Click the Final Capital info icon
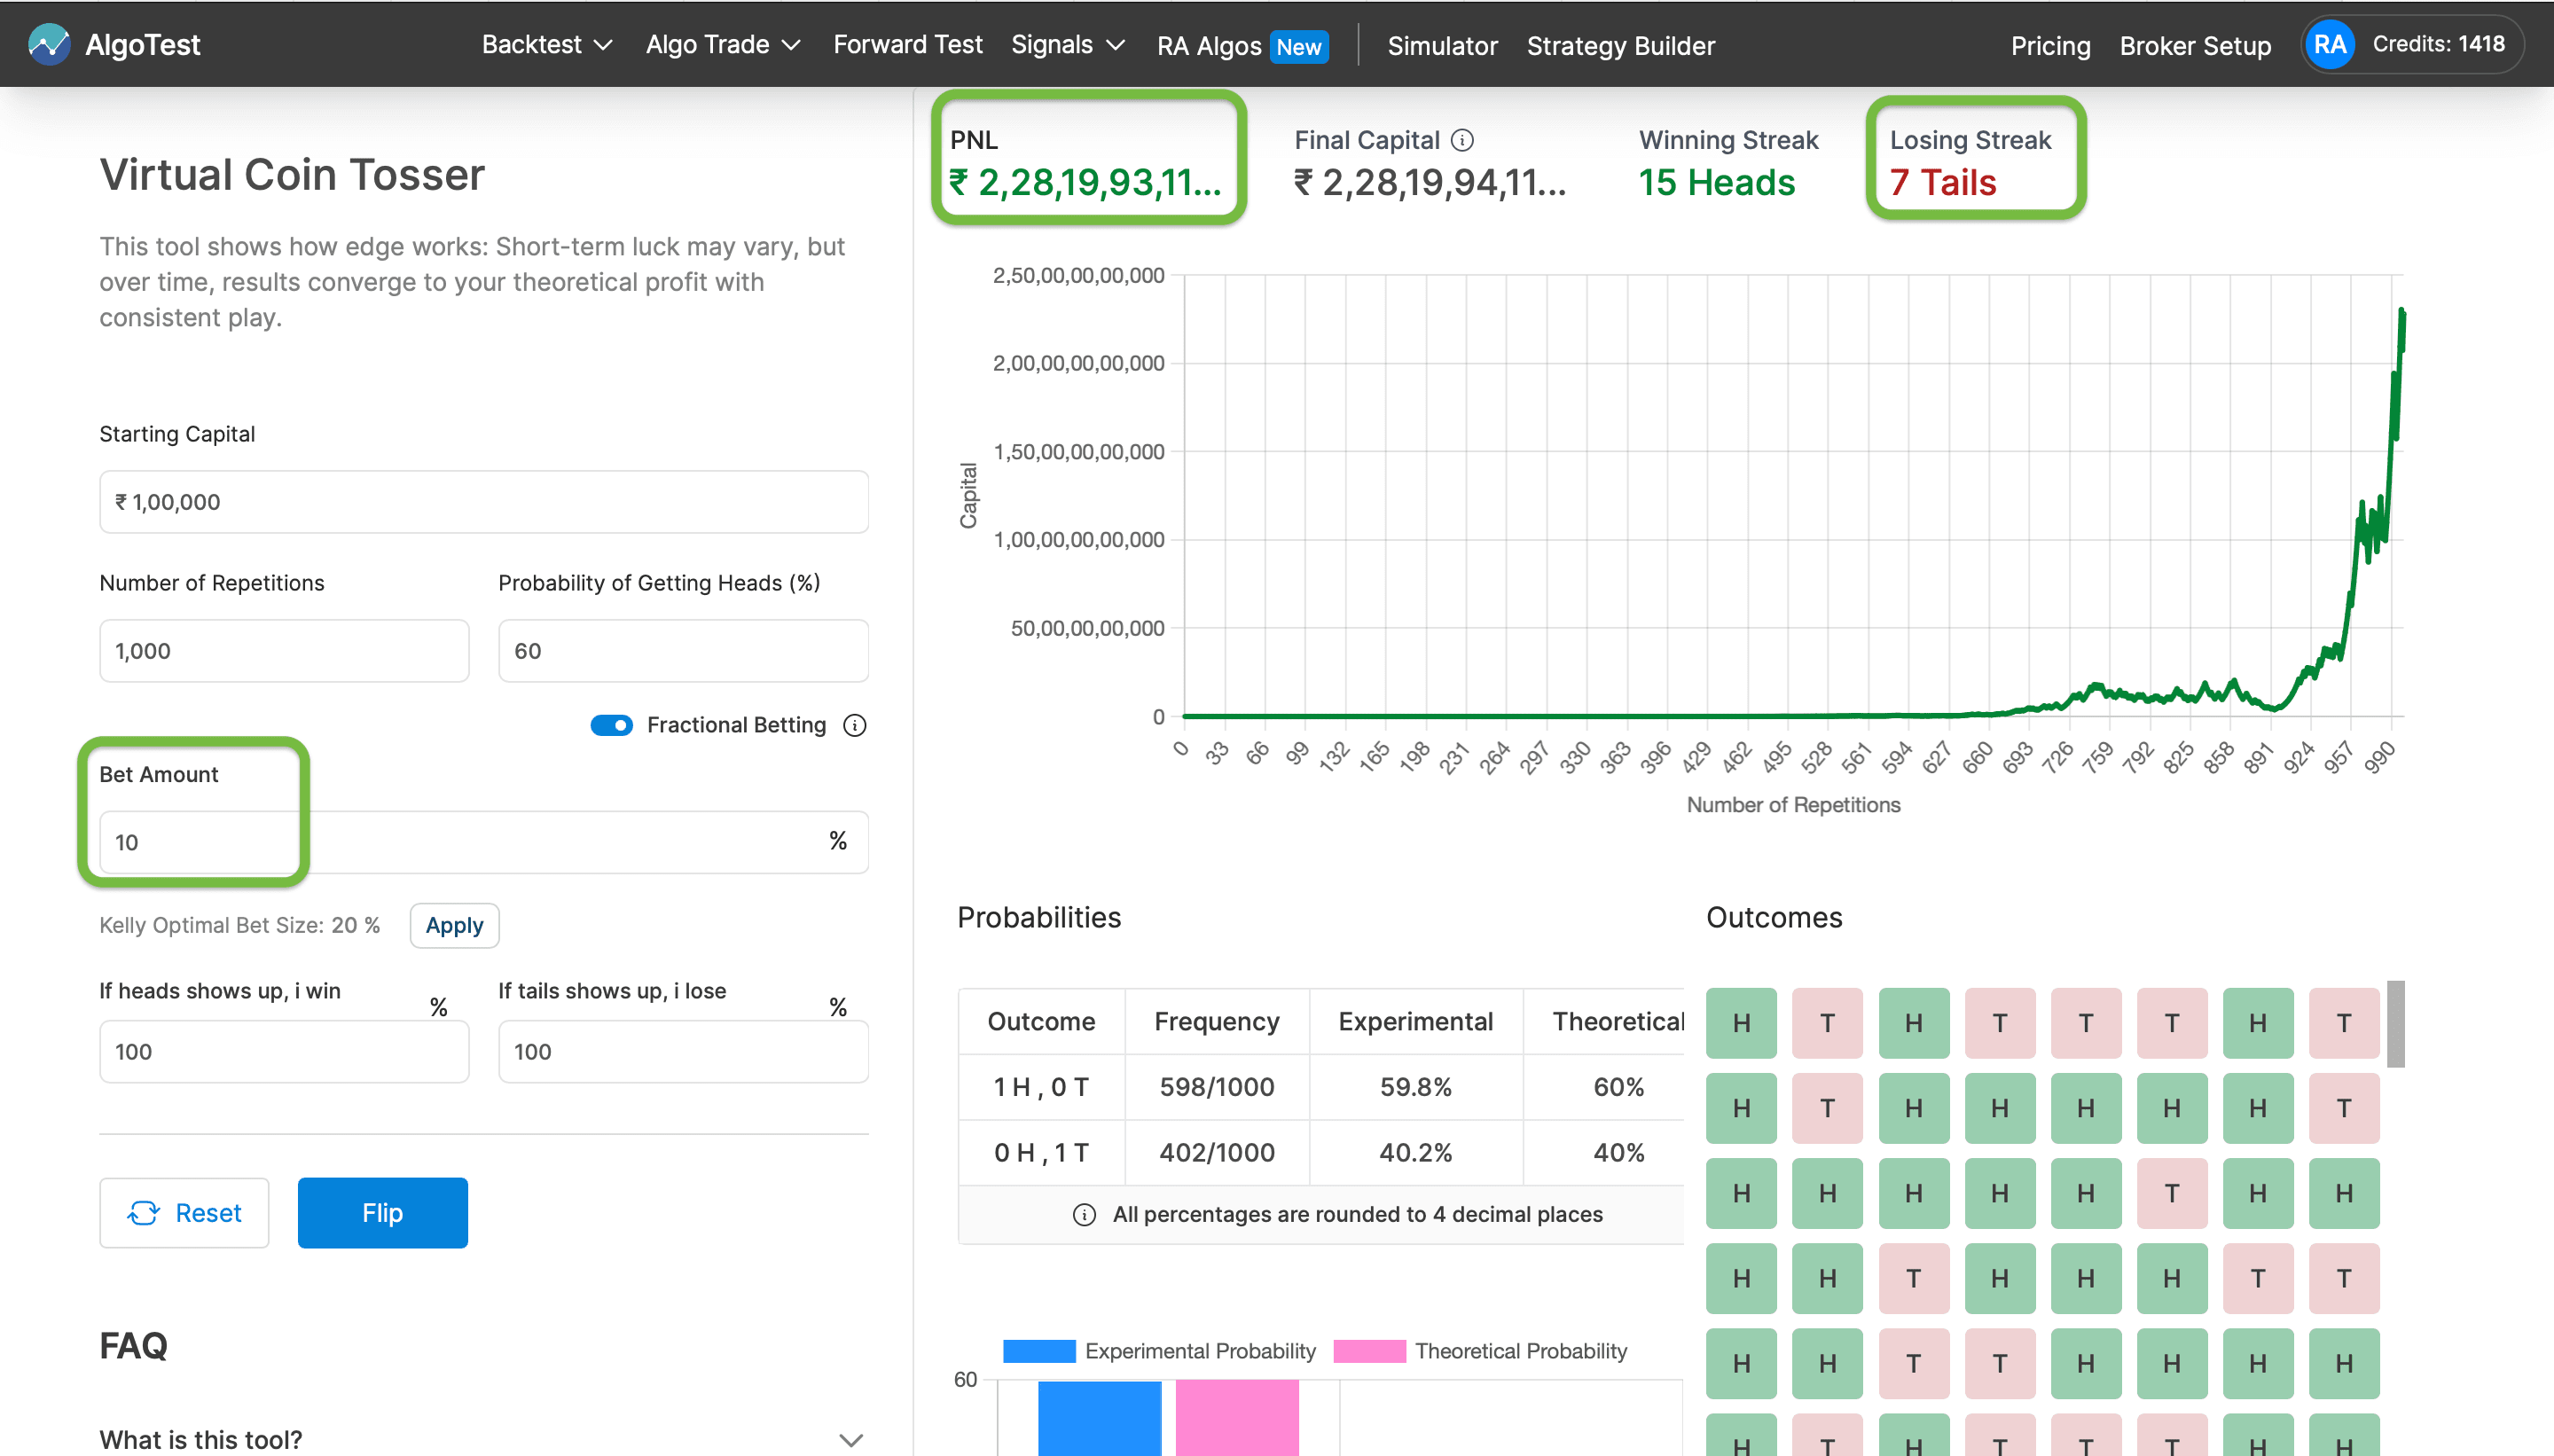The width and height of the screenshot is (2554, 1456). pyautogui.click(x=1462, y=140)
